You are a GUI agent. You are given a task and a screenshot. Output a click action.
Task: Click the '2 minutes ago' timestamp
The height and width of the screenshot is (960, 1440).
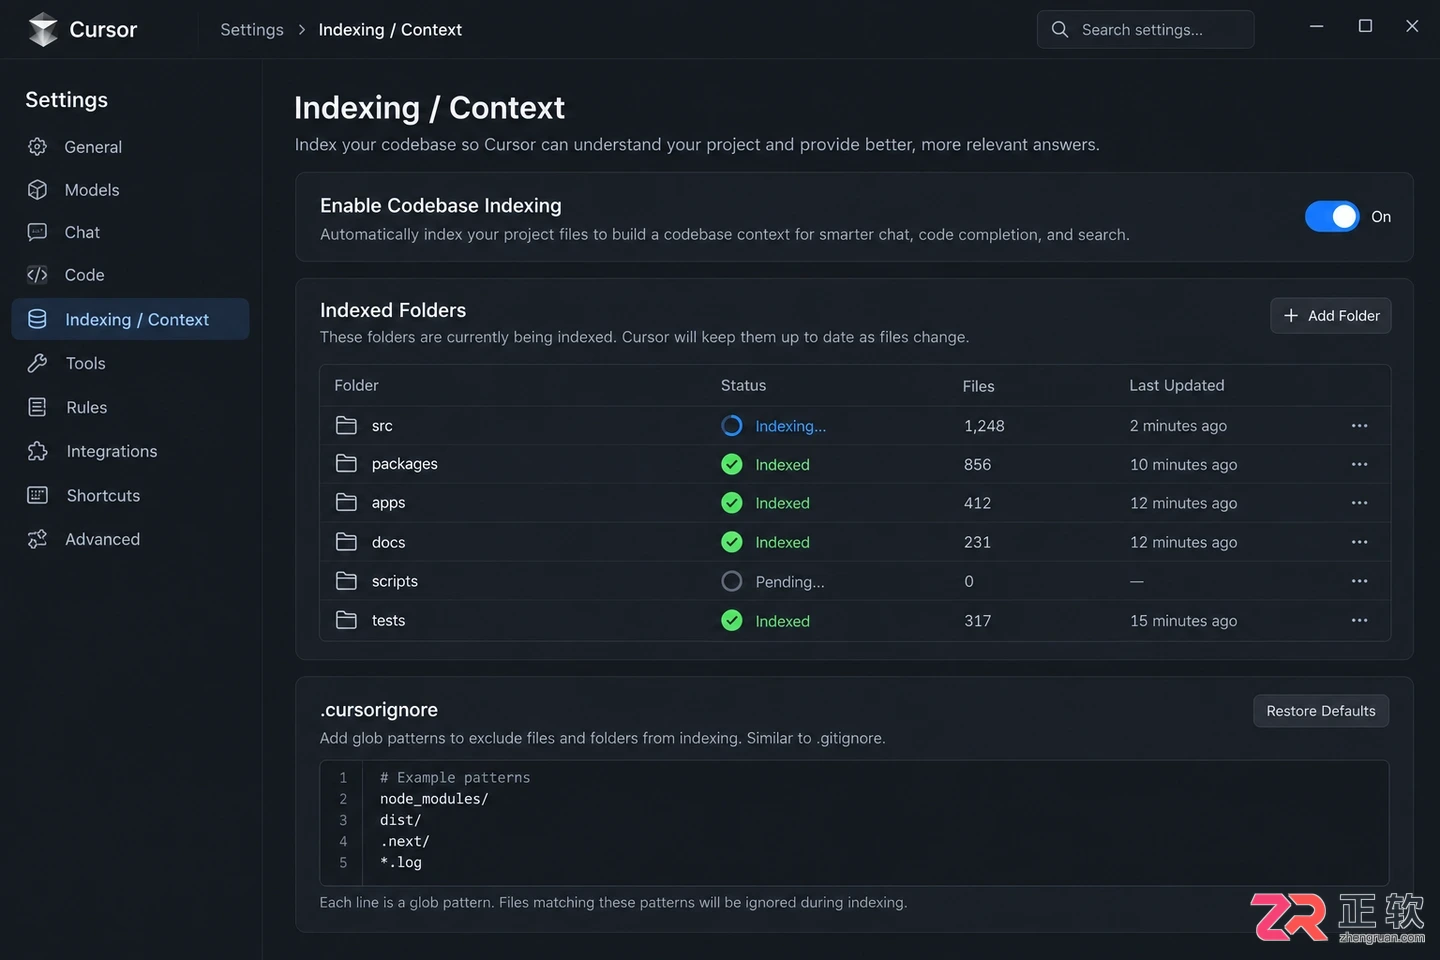1178,426
